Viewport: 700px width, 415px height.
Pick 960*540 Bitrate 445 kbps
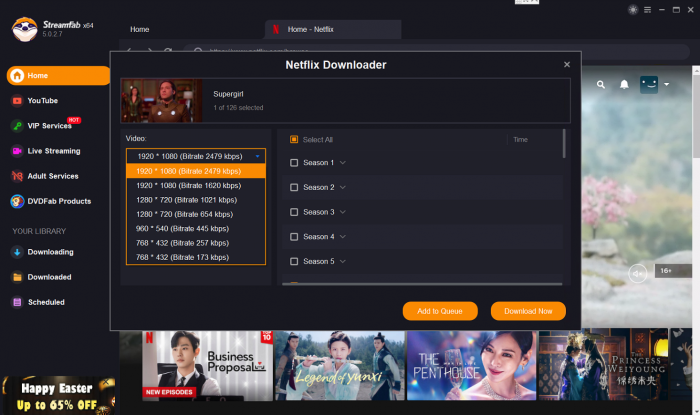(196, 228)
